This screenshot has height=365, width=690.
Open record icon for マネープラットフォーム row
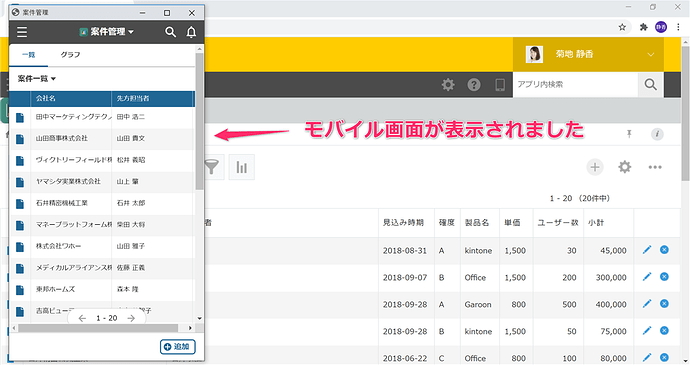[20, 225]
